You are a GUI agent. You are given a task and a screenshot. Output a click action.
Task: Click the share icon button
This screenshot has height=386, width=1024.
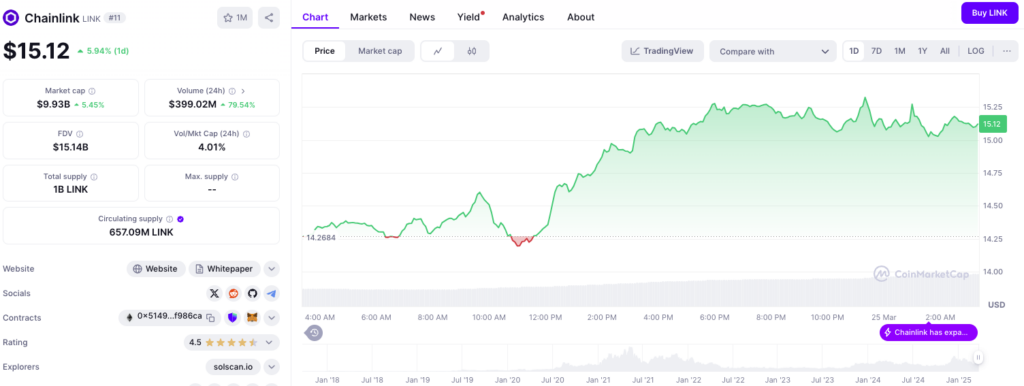(268, 18)
